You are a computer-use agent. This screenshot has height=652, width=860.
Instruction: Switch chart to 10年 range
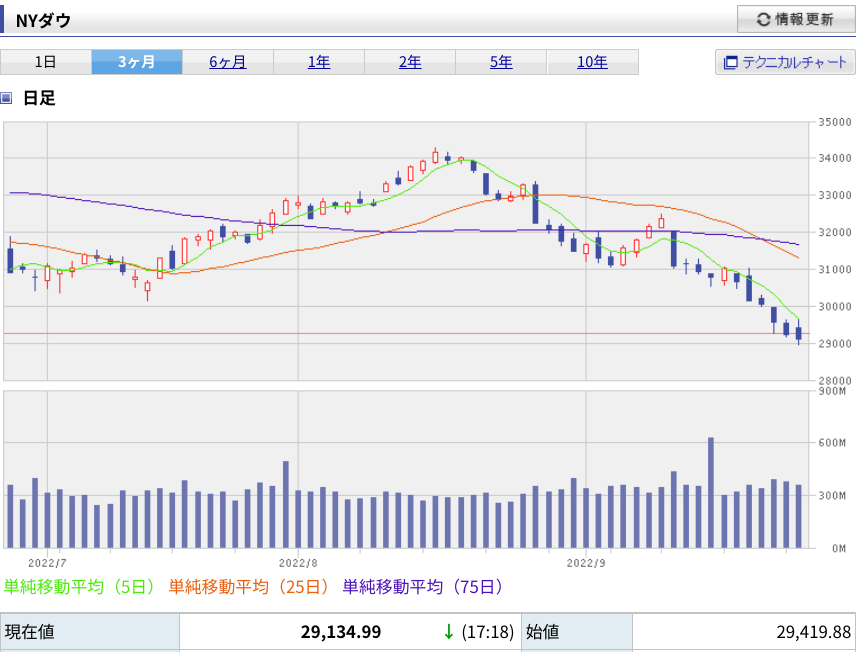pyautogui.click(x=592, y=62)
